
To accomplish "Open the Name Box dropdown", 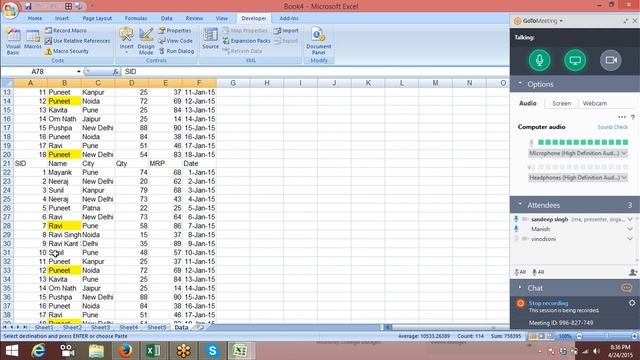I will 79,71.
